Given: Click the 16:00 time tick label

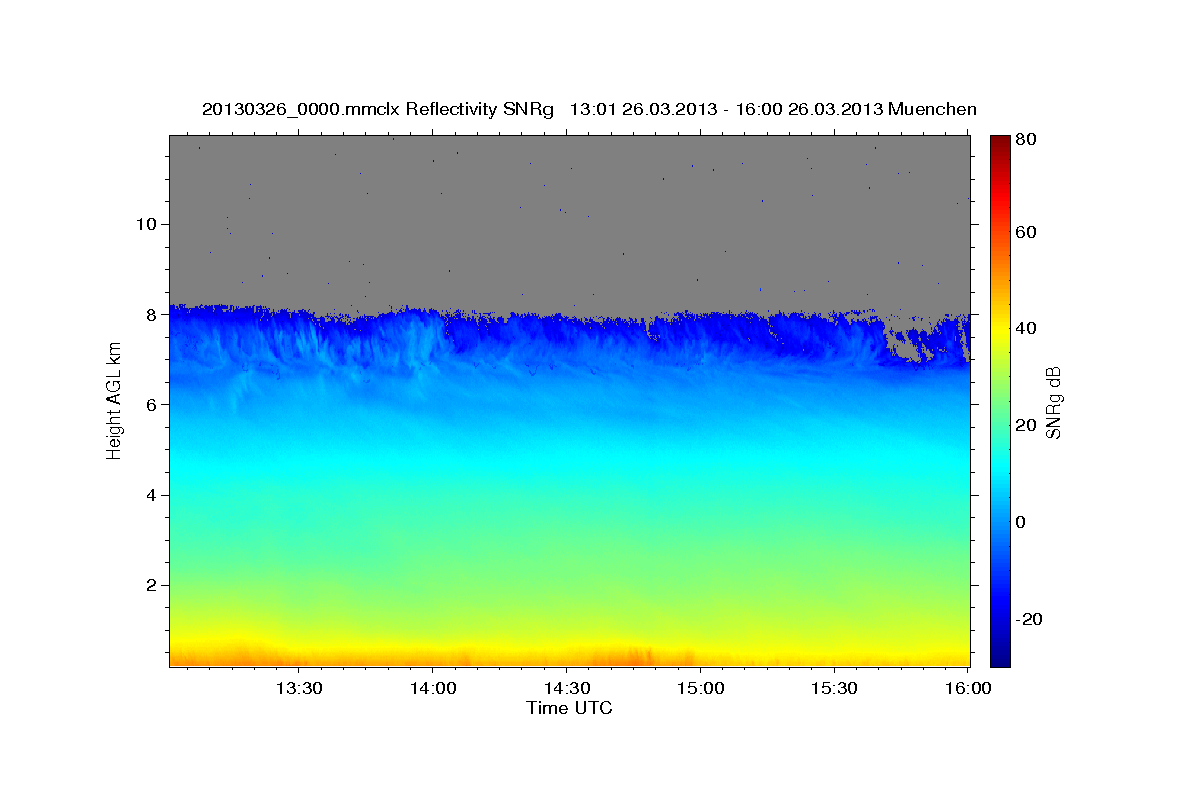Looking at the screenshot, I should (967, 688).
